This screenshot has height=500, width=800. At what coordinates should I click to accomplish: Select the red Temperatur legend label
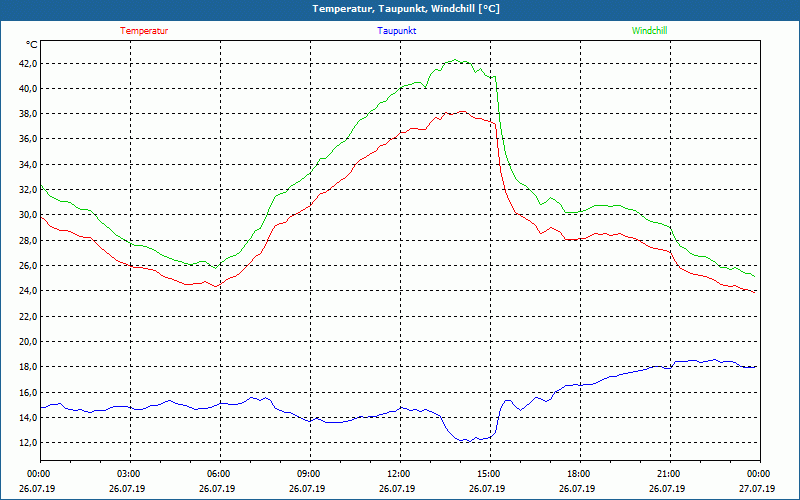coord(144,31)
